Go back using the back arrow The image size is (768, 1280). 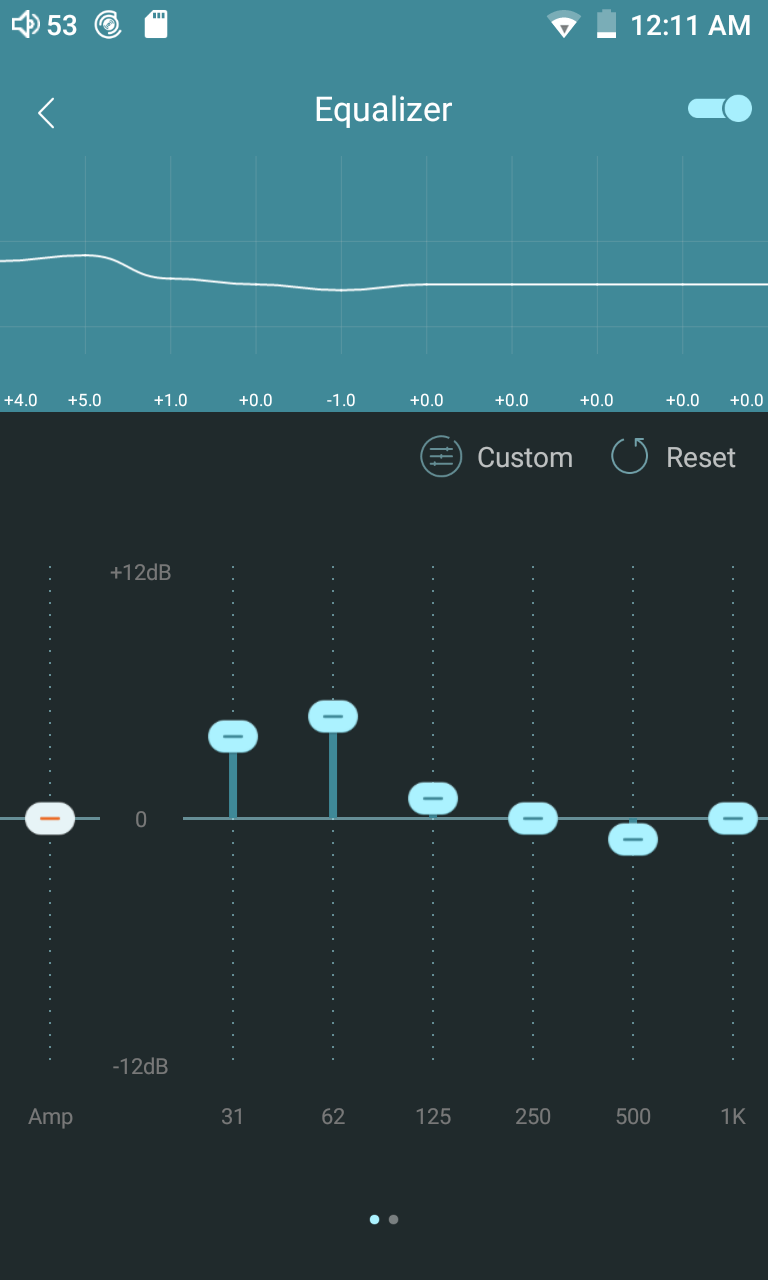tap(46, 113)
